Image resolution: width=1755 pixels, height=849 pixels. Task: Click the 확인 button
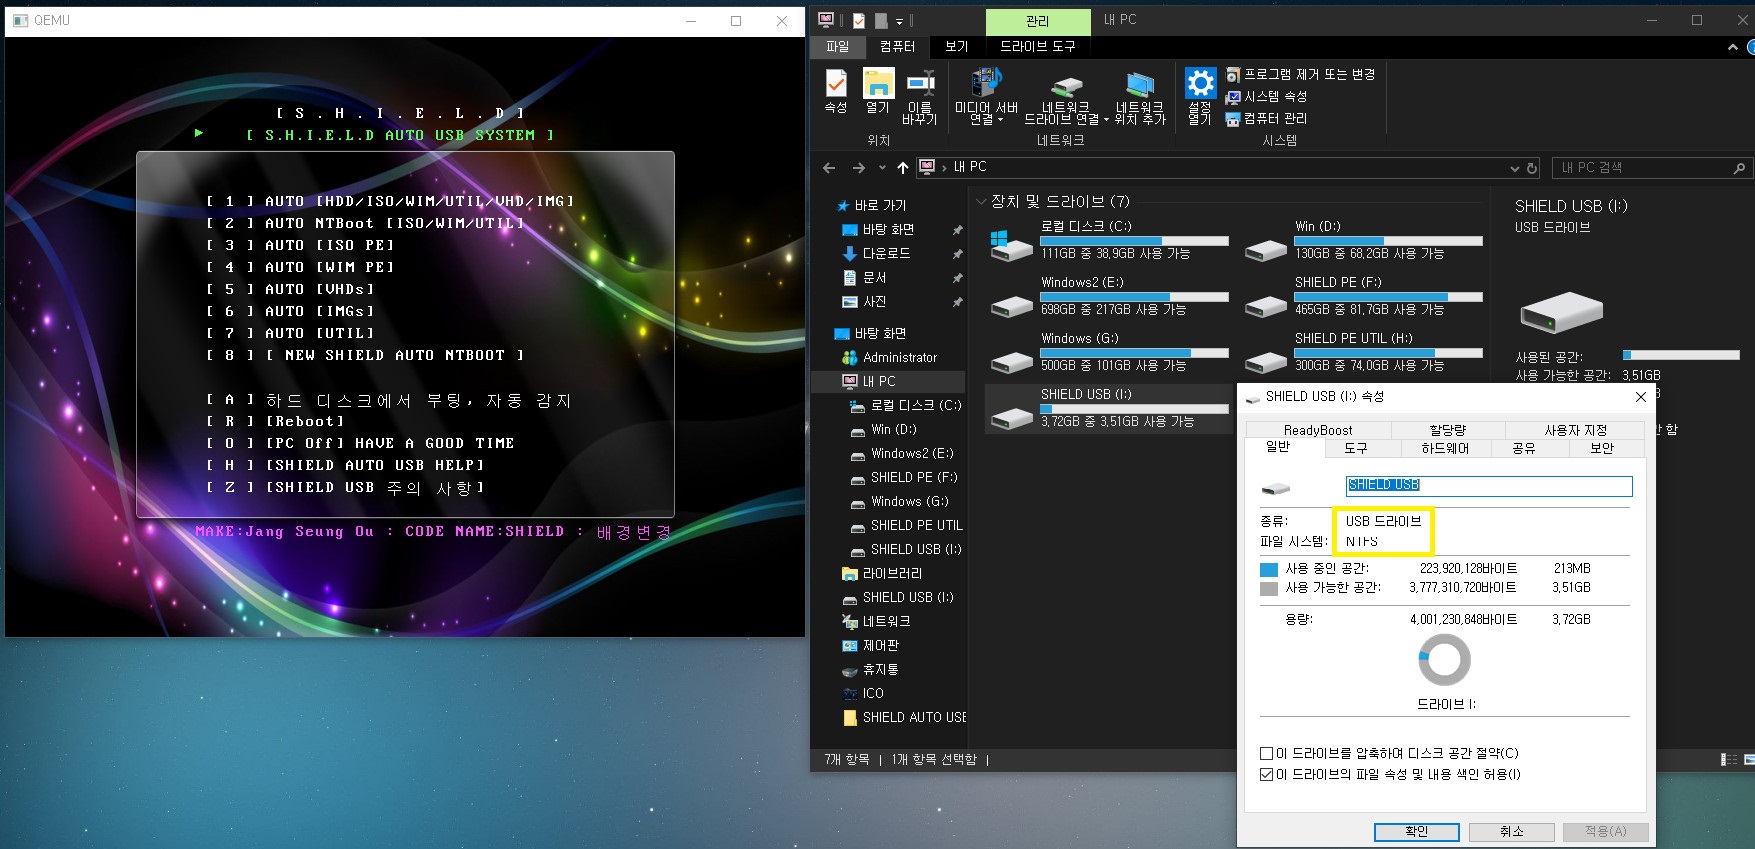click(x=1417, y=832)
